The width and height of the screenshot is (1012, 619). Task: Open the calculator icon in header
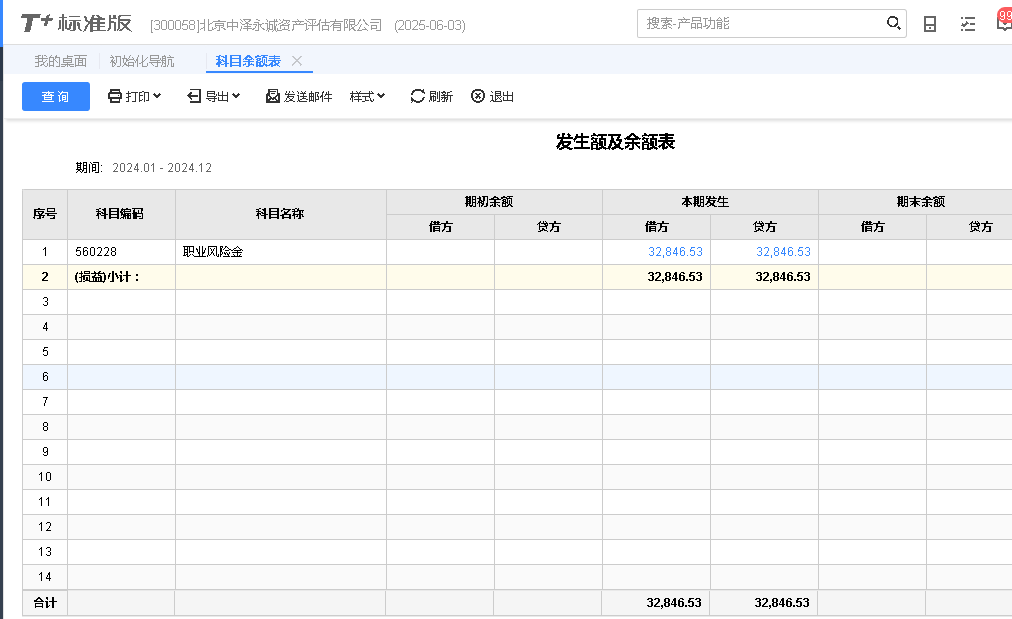[x=930, y=24]
